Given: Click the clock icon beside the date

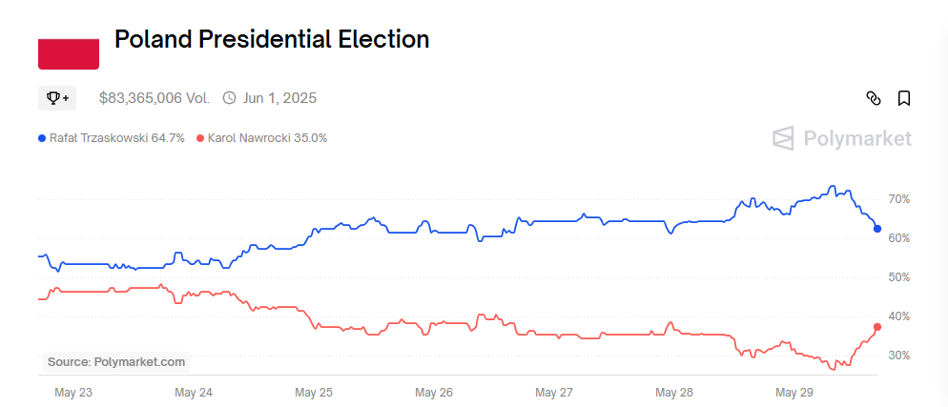Looking at the screenshot, I should (x=229, y=98).
